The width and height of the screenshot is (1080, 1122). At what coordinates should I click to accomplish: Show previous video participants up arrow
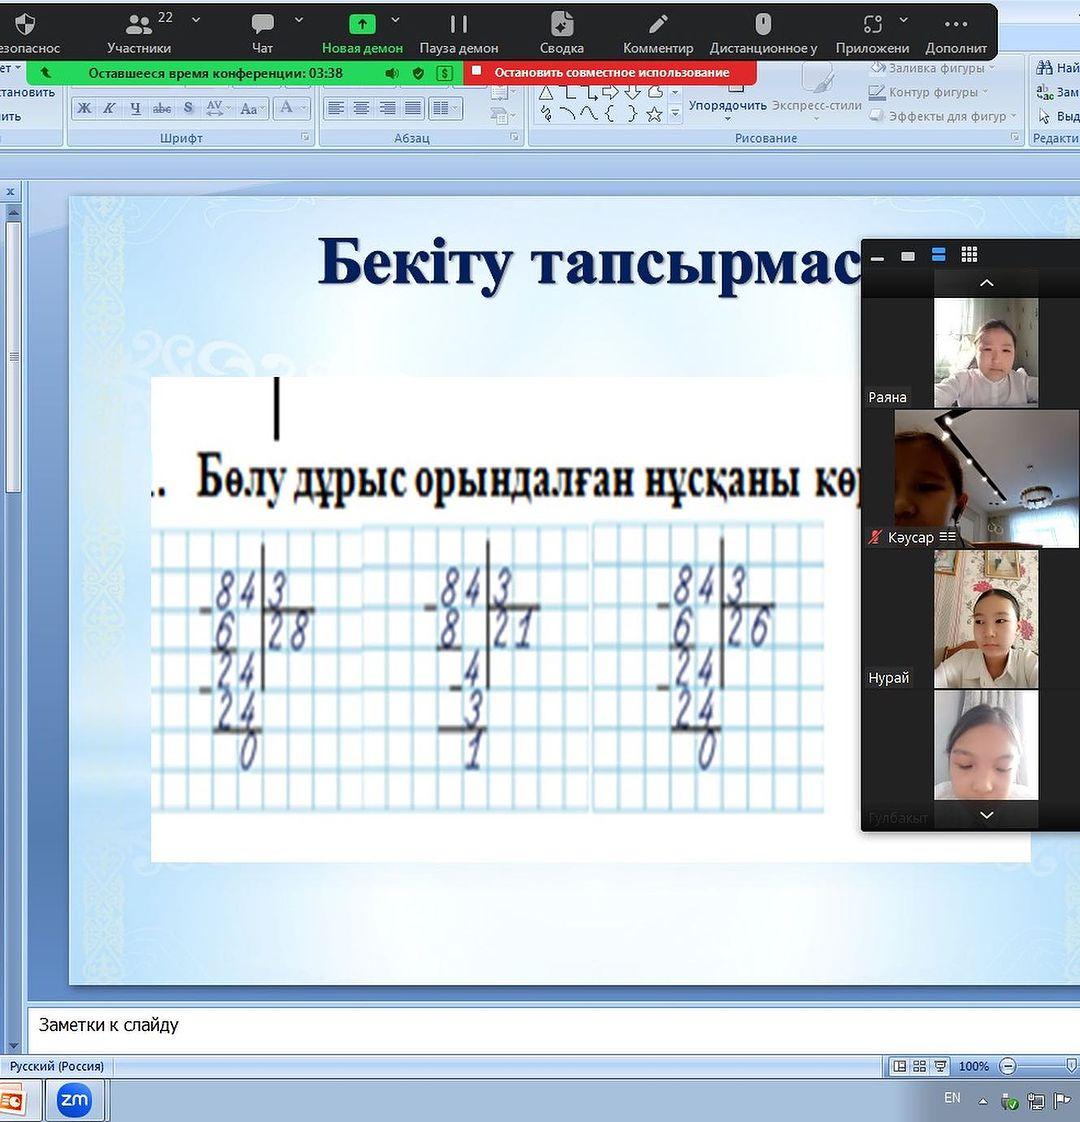tap(986, 283)
